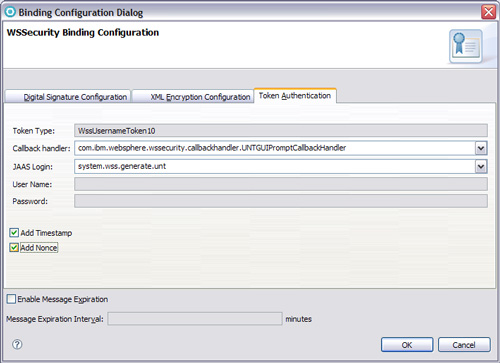Click the 'Password:' label

click(30, 201)
